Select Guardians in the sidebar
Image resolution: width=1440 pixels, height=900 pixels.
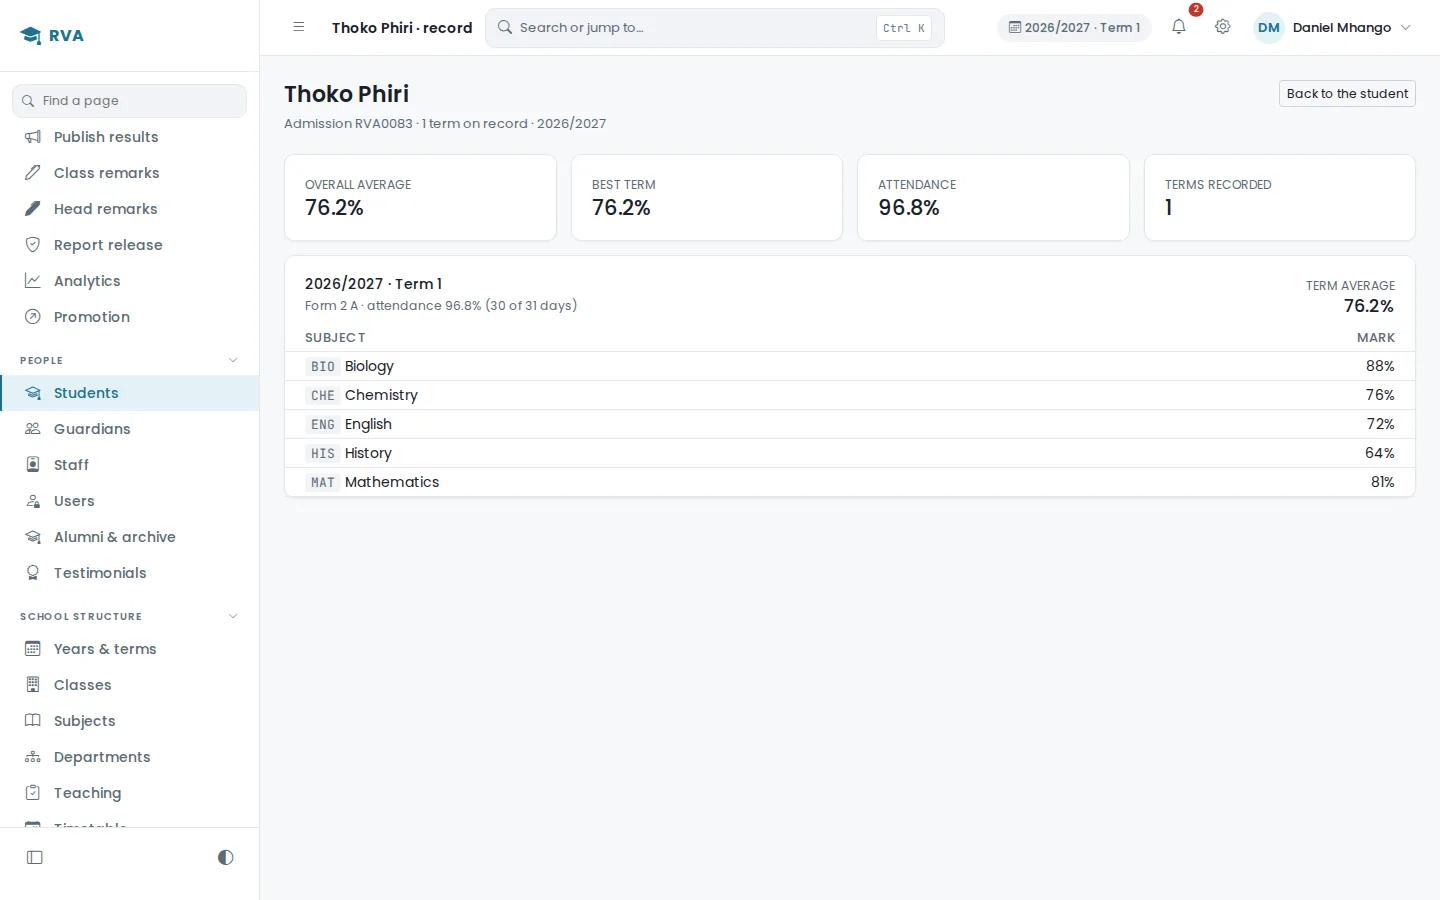pyautogui.click(x=130, y=429)
